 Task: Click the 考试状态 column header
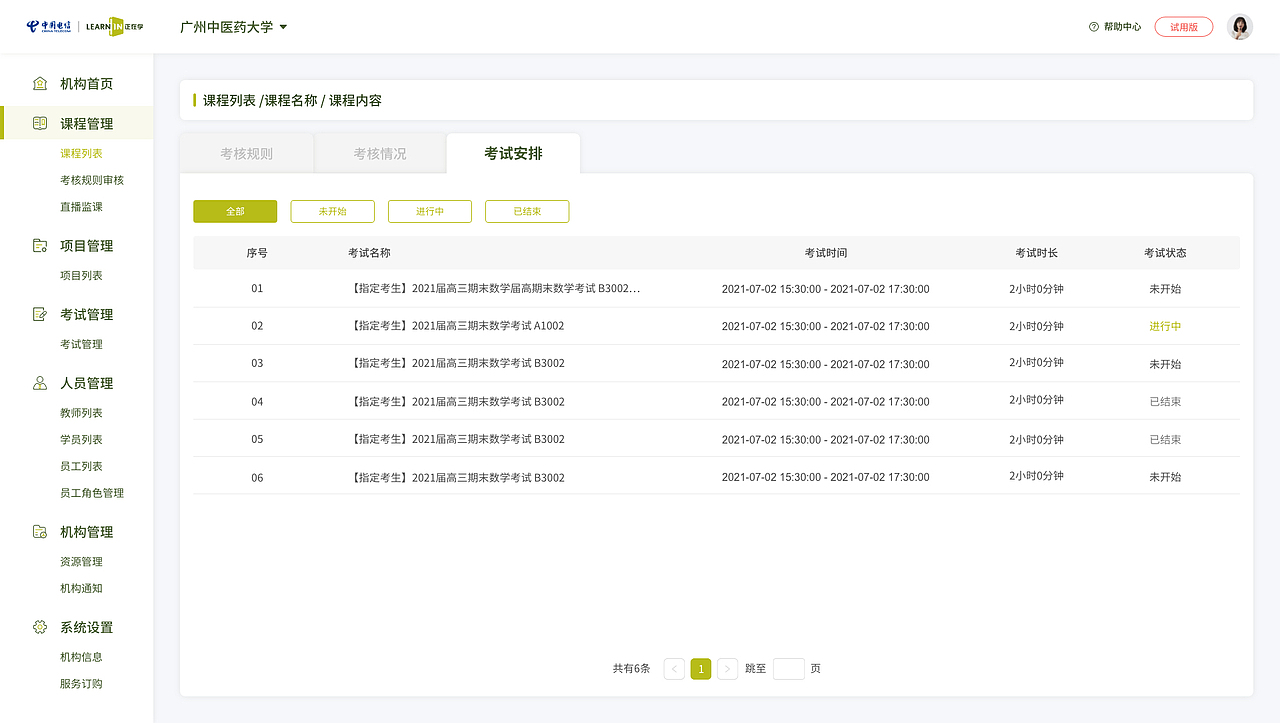click(x=1165, y=253)
